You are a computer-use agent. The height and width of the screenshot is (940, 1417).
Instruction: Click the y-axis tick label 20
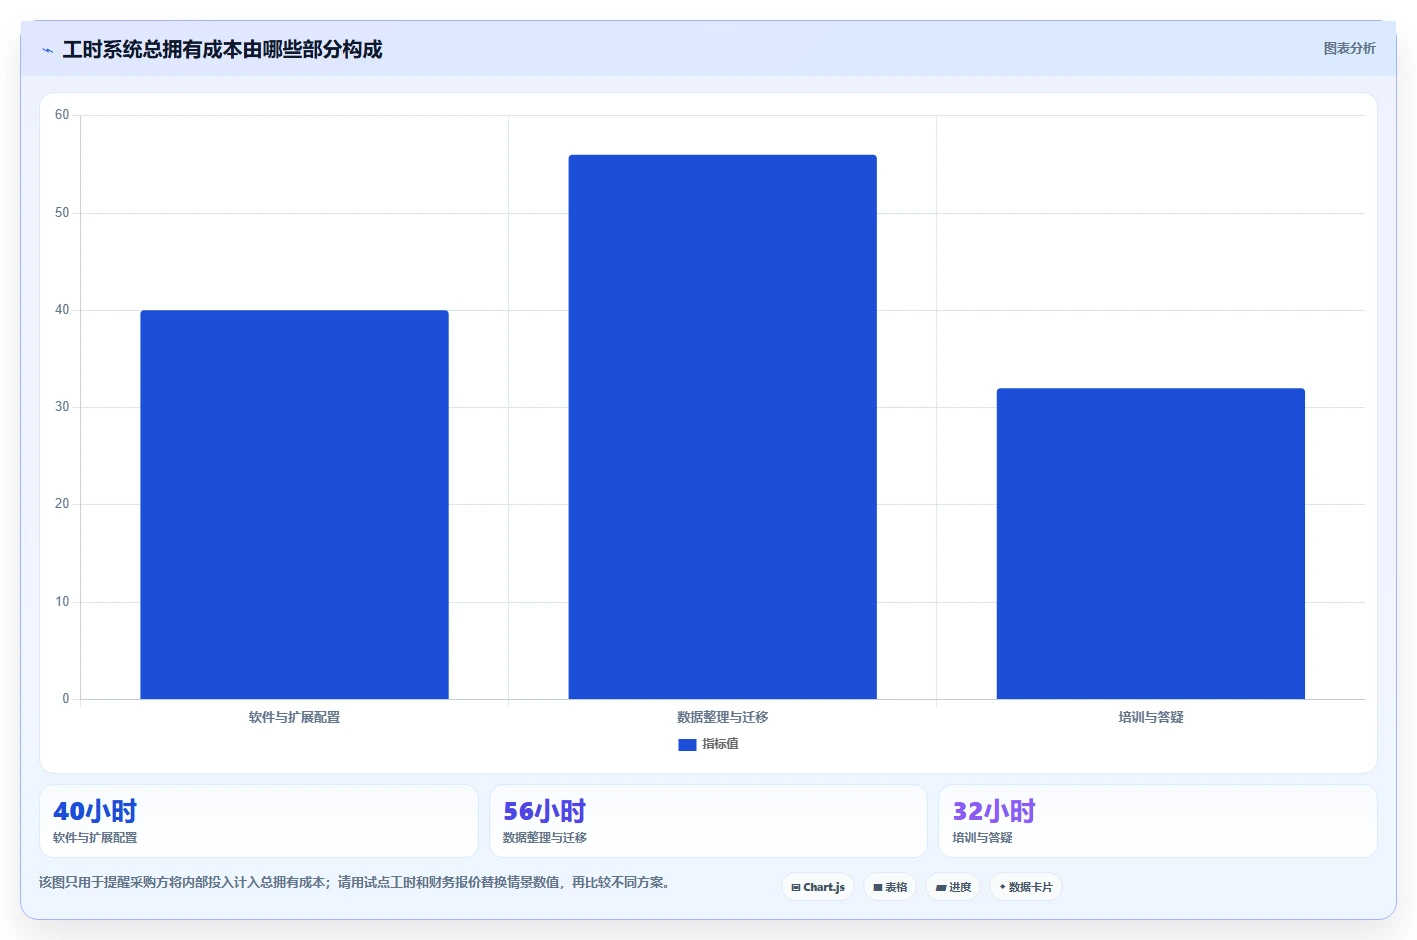pyautogui.click(x=62, y=504)
